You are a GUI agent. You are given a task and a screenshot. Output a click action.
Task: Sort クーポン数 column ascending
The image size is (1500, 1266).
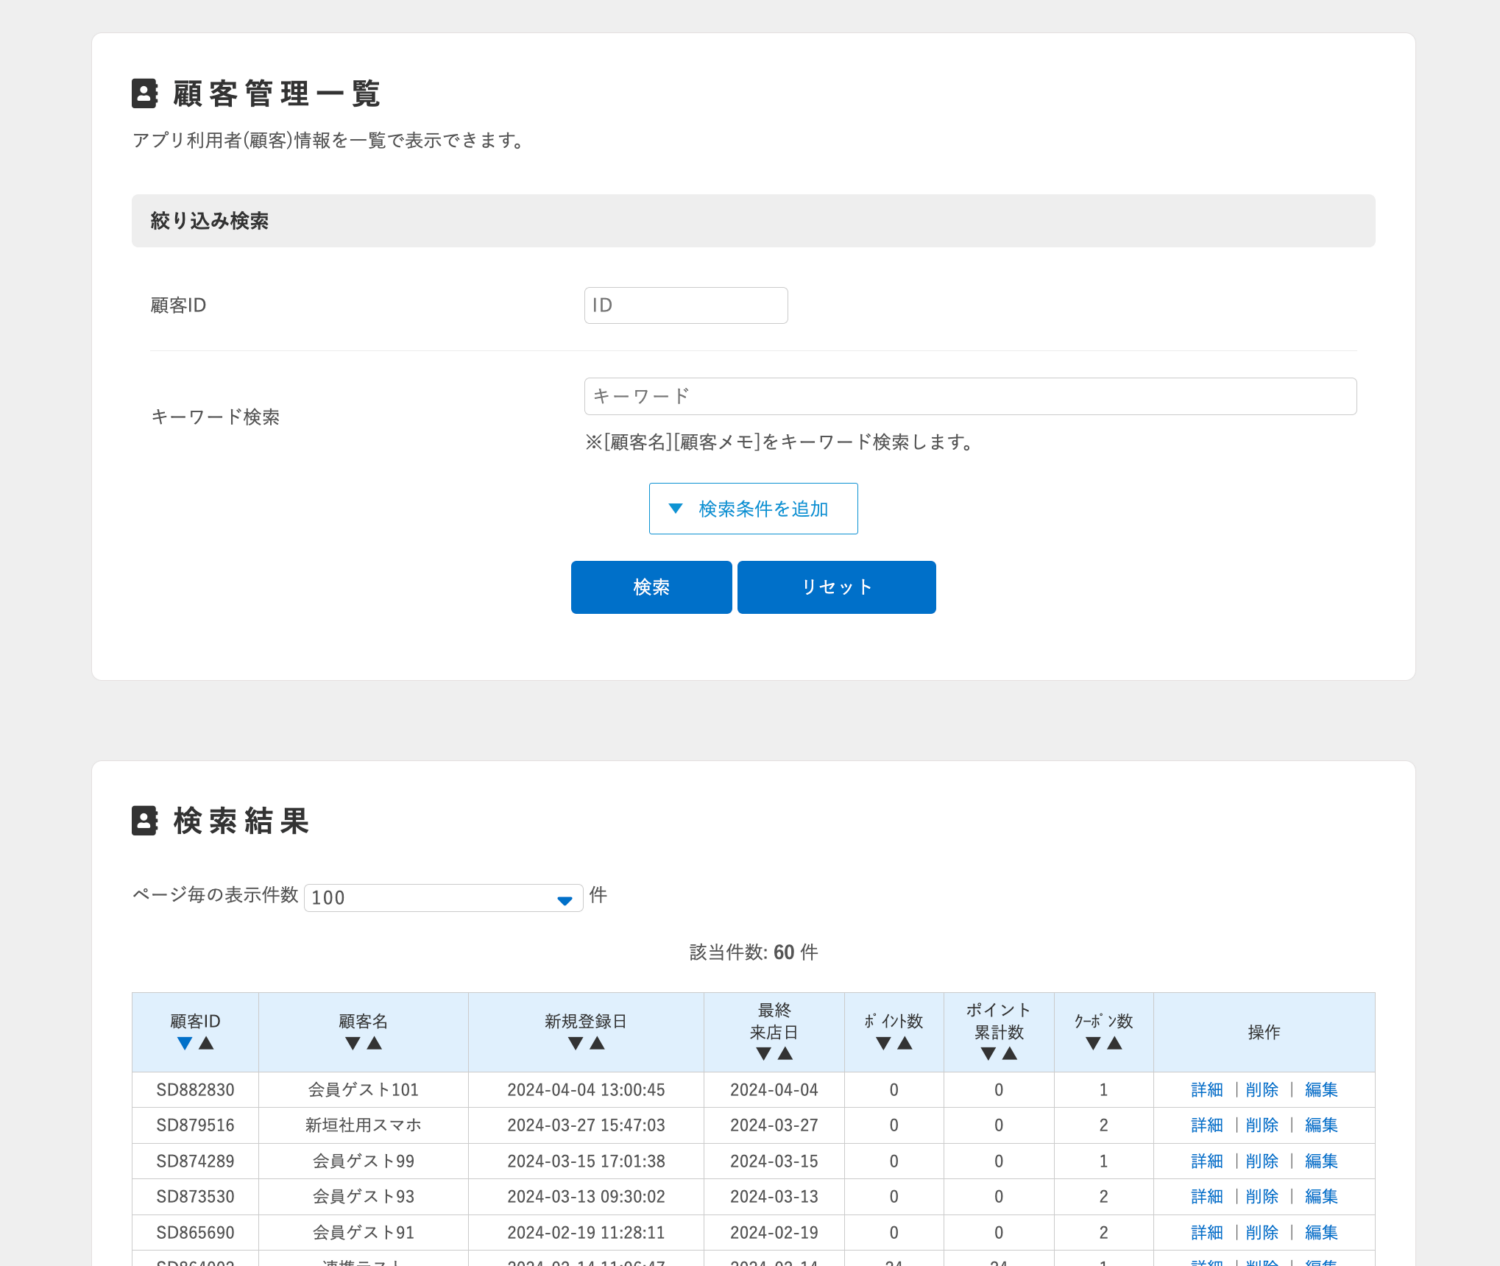coord(1115,1043)
